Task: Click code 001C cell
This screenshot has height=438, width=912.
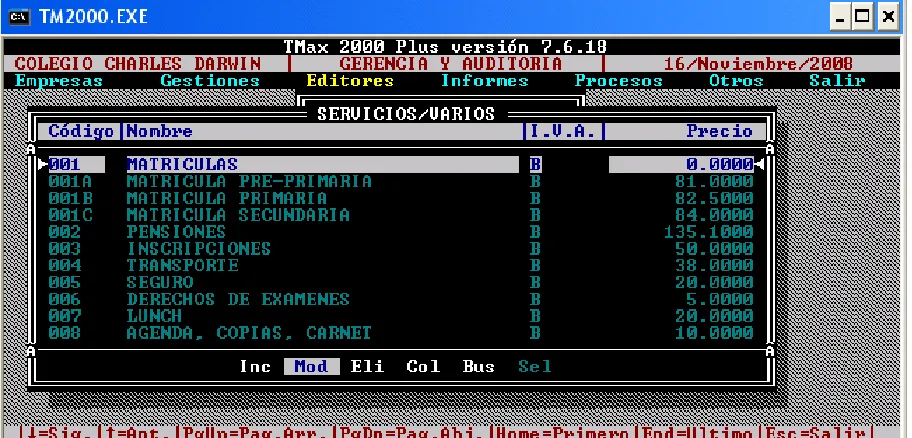Action: pos(70,215)
